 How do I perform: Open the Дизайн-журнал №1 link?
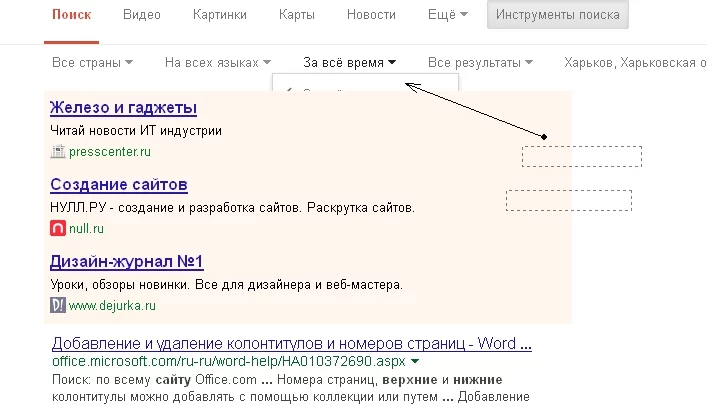(127, 262)
